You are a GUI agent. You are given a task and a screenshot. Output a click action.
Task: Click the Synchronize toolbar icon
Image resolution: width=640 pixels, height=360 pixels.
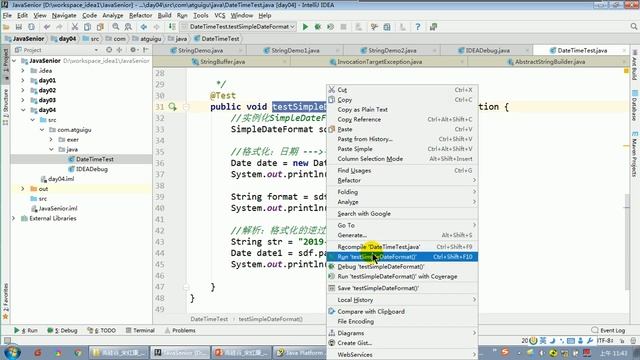tap(31, 27)
